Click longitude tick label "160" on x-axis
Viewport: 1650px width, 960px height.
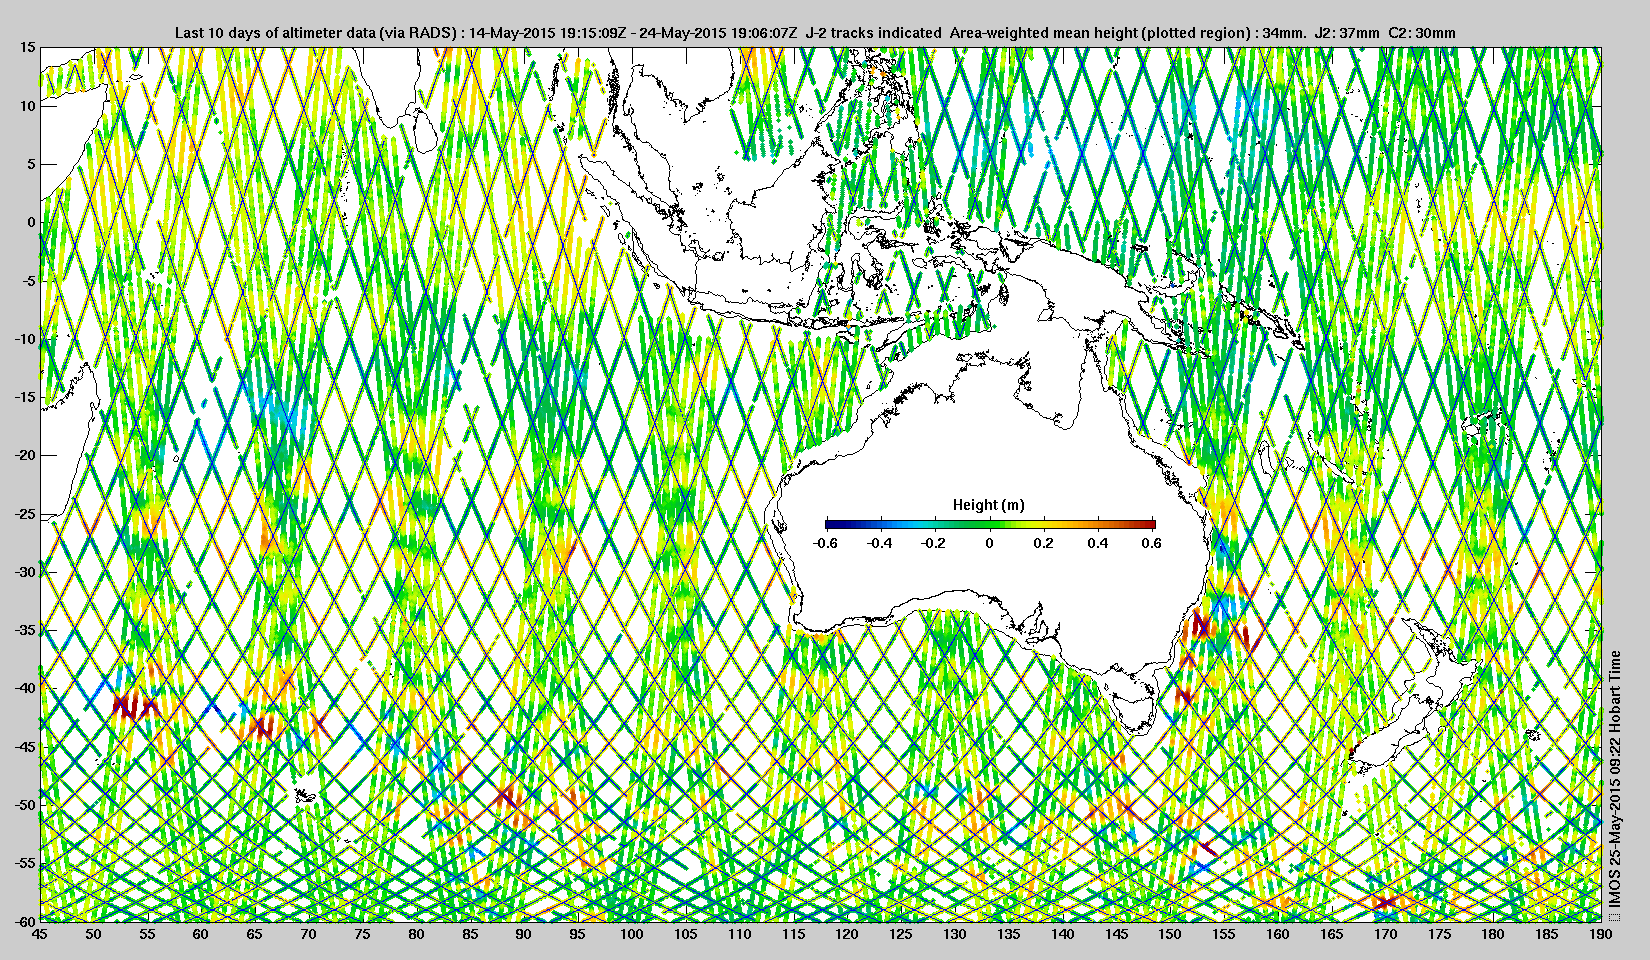(x=1277, y=934)
